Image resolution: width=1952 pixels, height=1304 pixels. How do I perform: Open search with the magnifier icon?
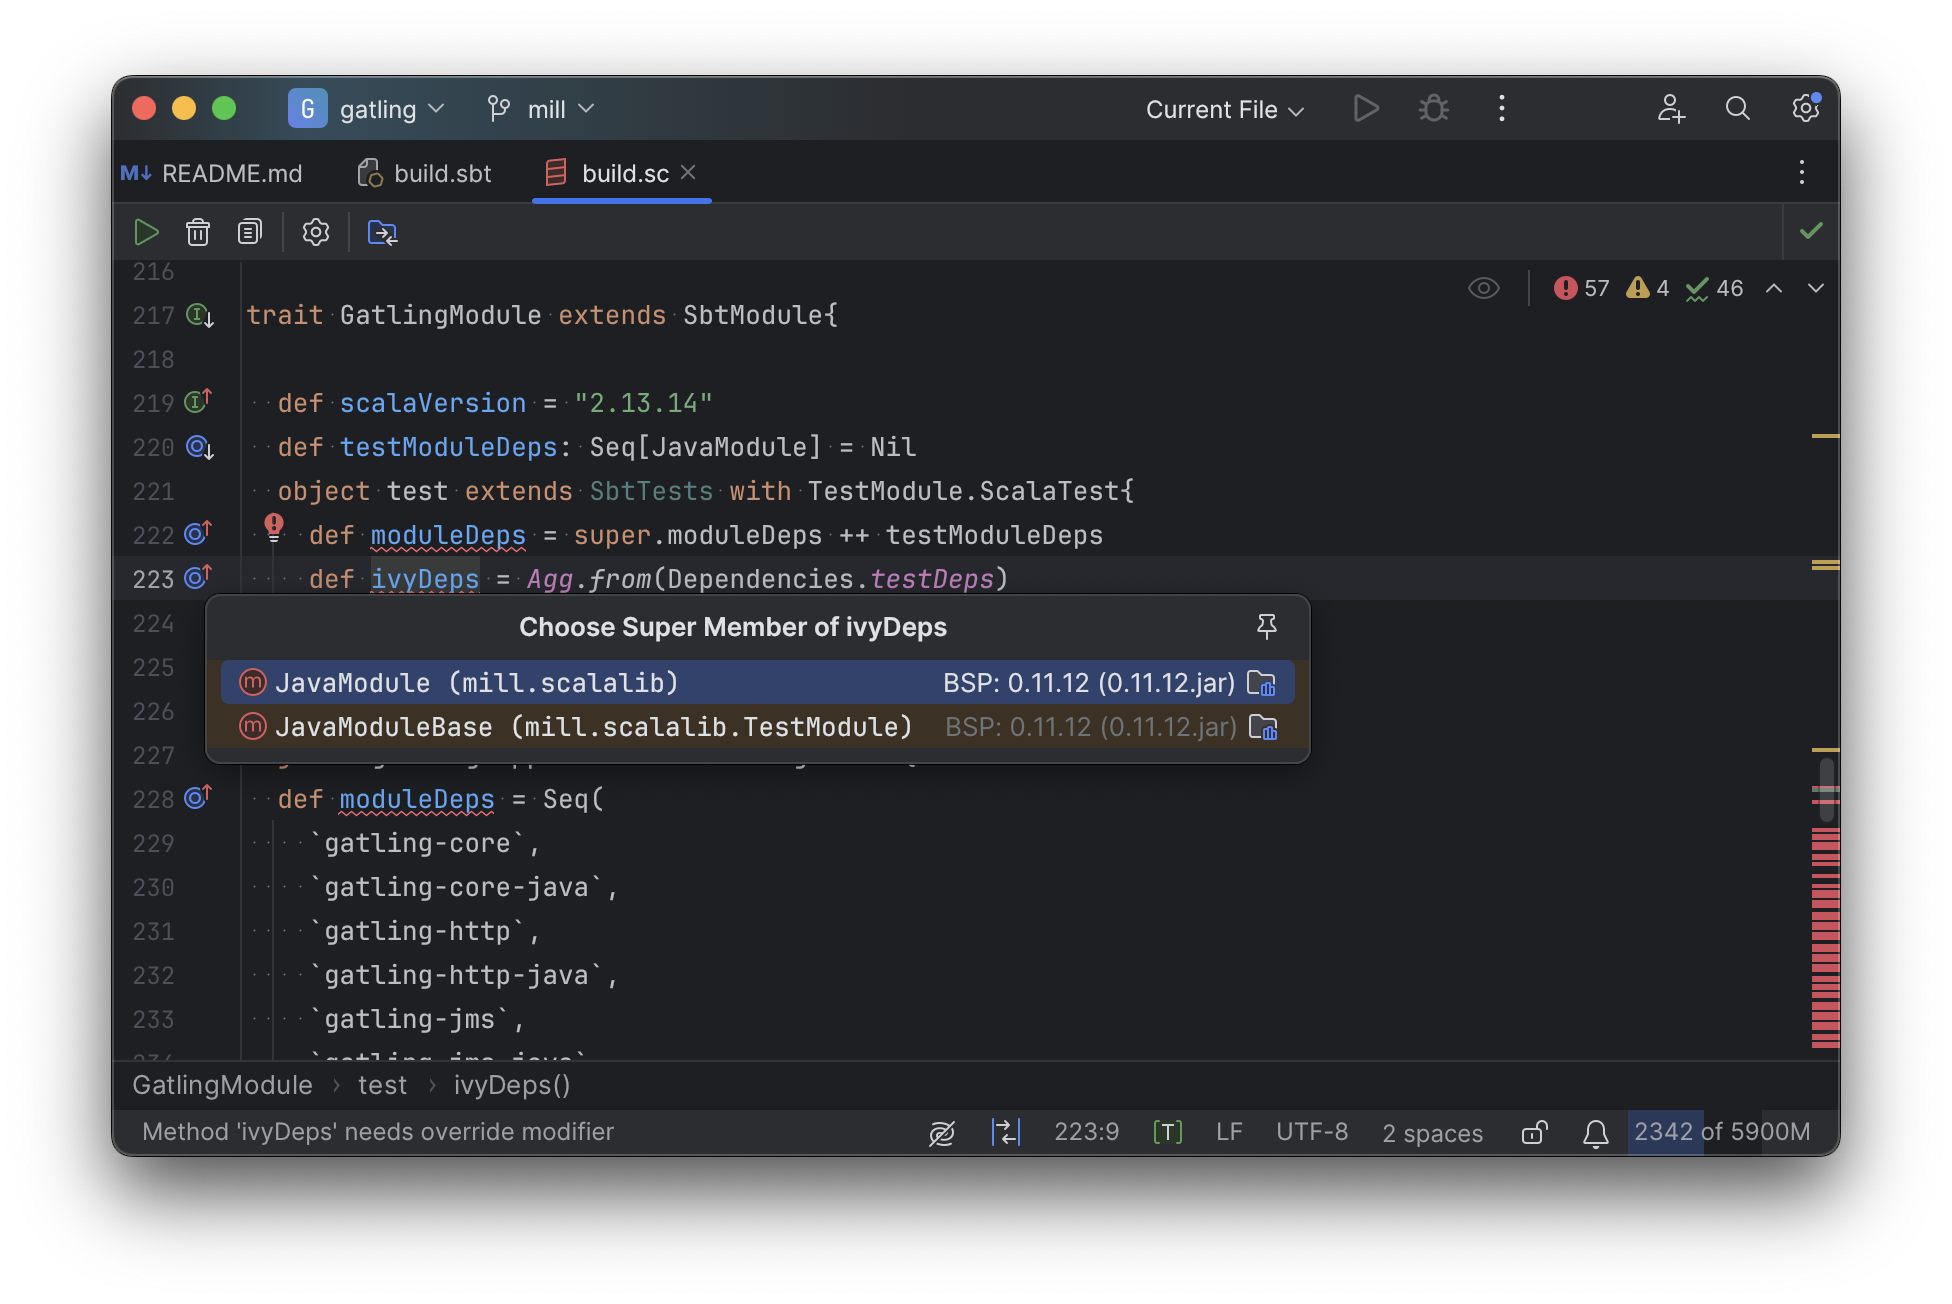pos(1738,109)
